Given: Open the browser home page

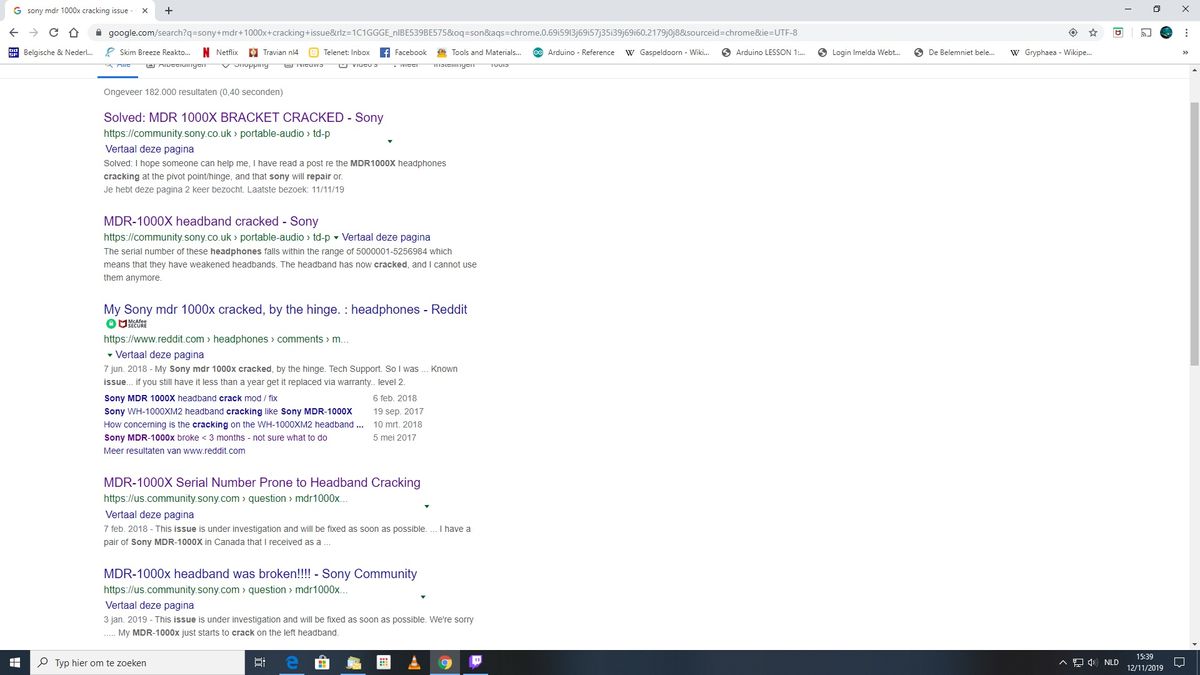Looking at the screenshot, I should (x=74, y=32).
